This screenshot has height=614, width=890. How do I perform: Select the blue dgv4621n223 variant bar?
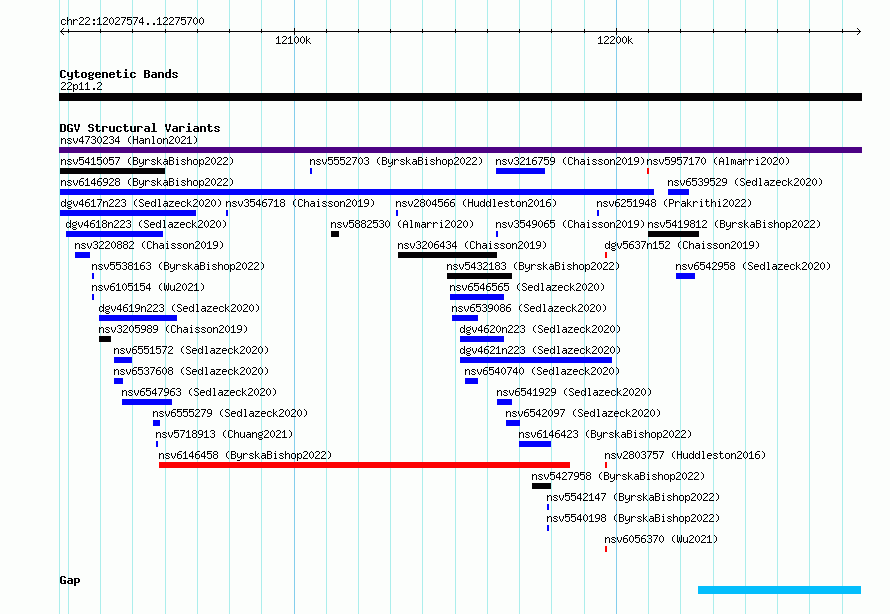point(536,360)
